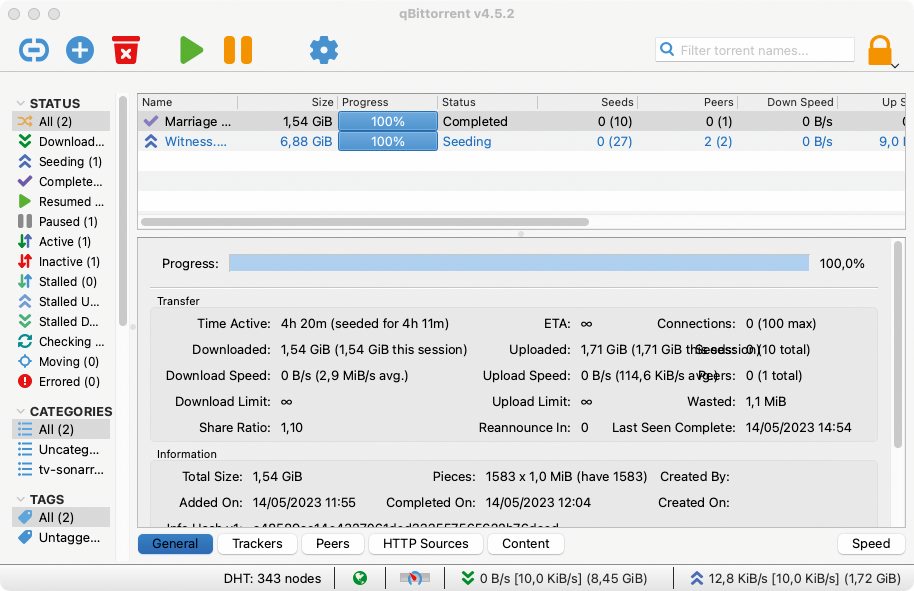This screenshot has height=591, width=914.
Task: Click the Marriage torrent 100% progress bar
Action: click(388, 121)
